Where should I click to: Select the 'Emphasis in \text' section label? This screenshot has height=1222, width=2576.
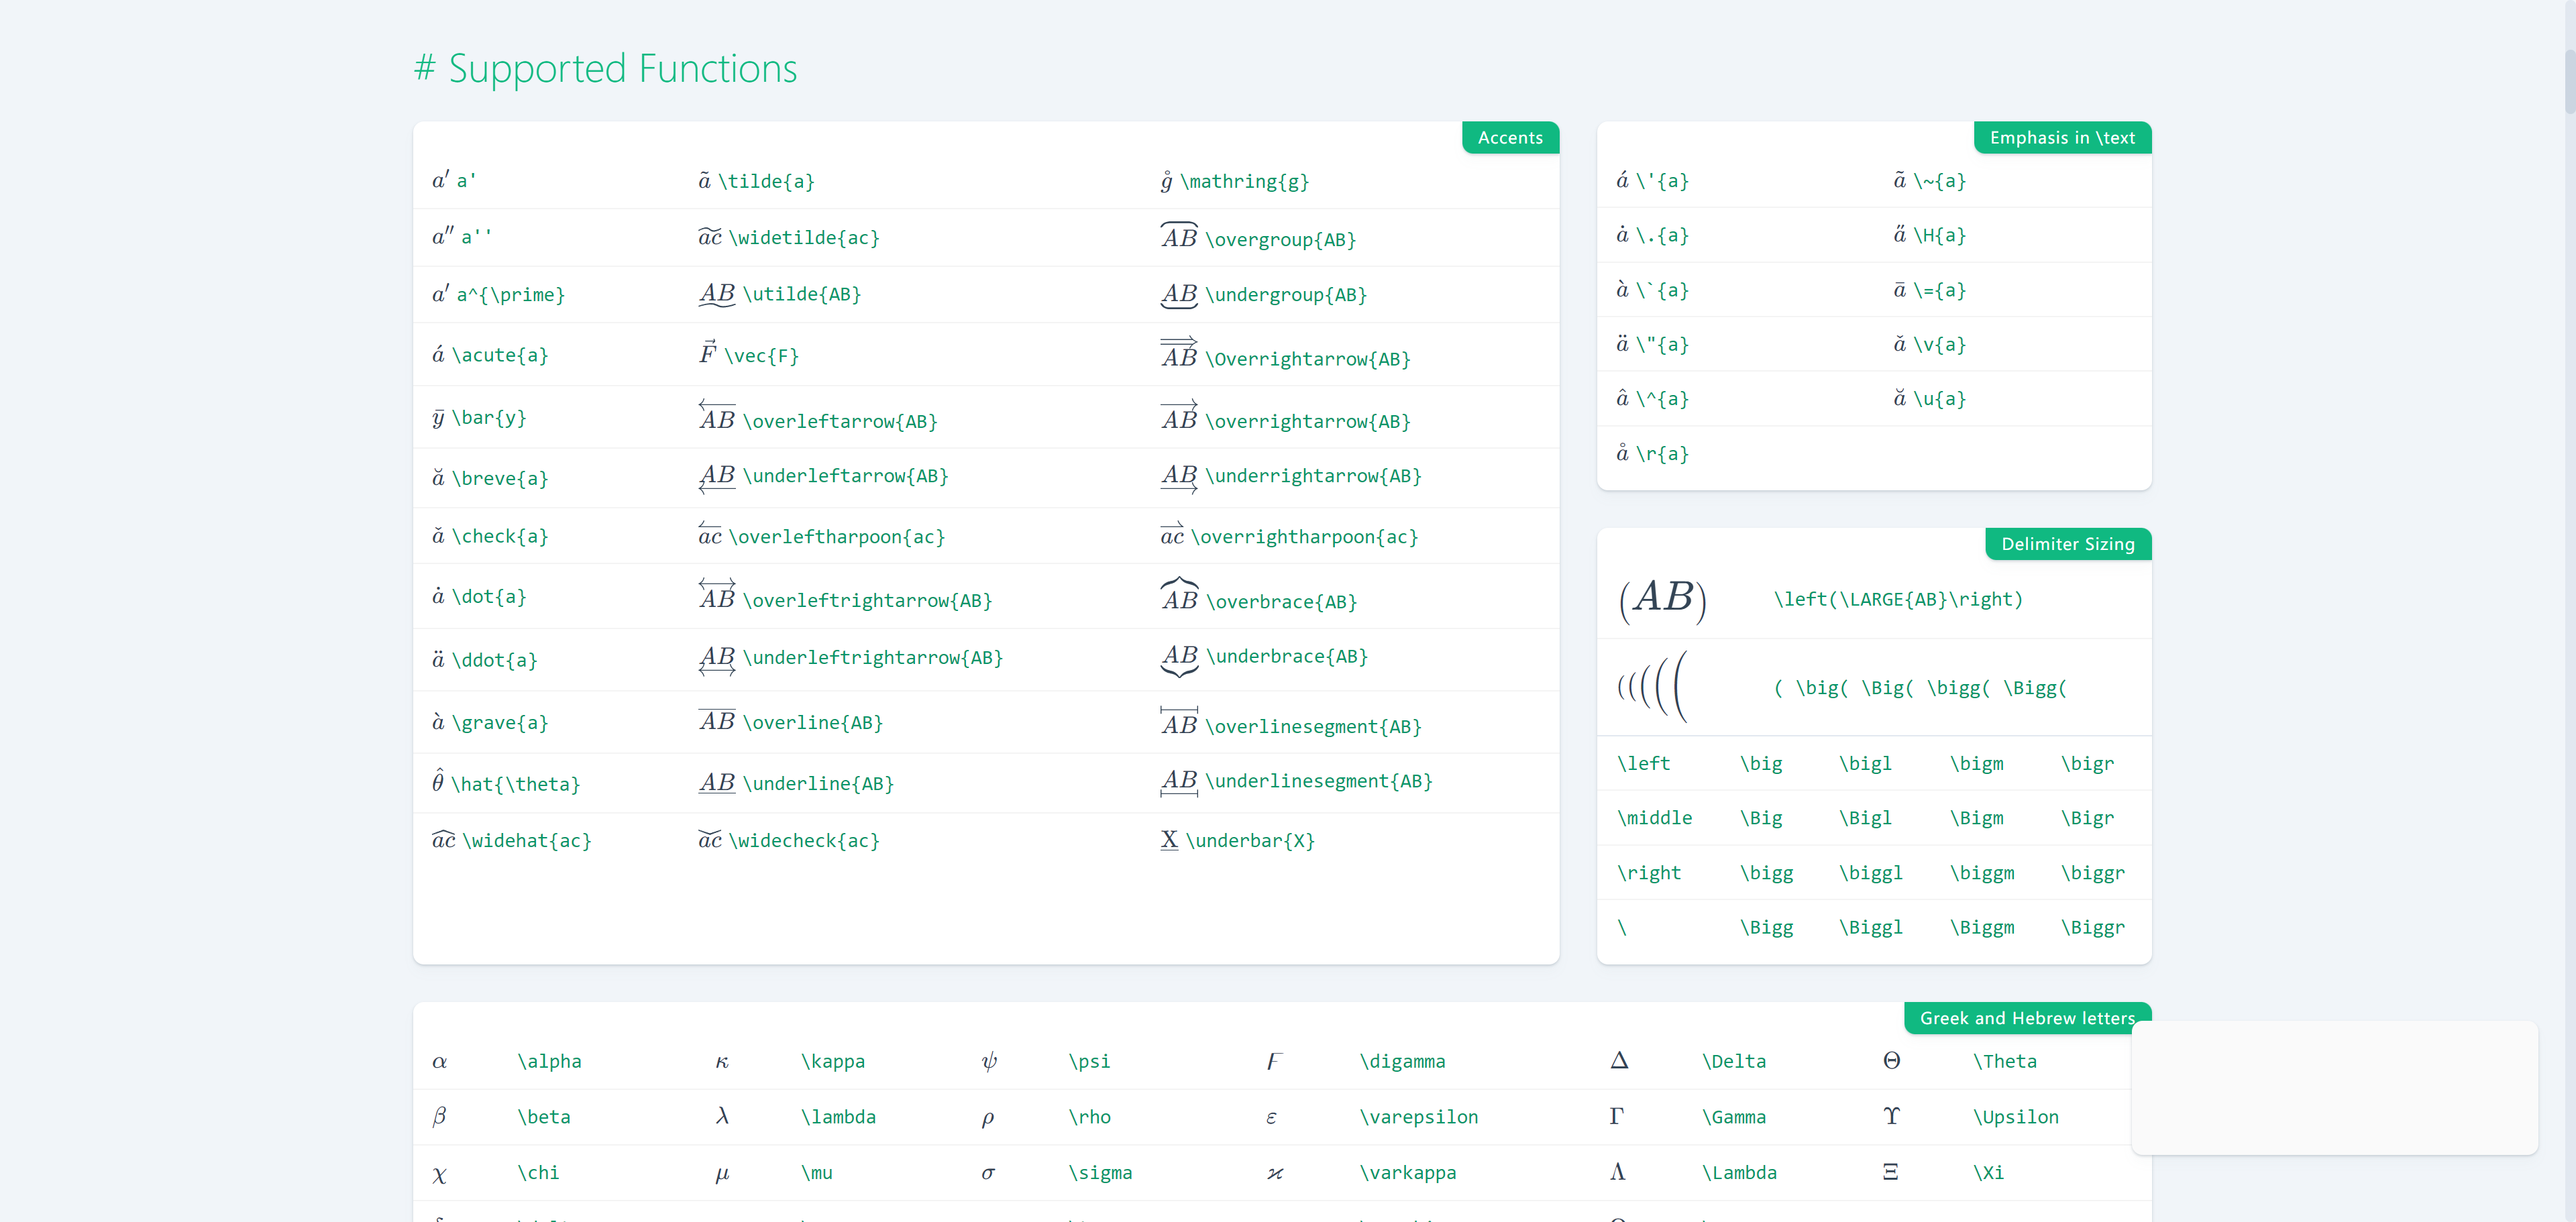coord(2062,138)
